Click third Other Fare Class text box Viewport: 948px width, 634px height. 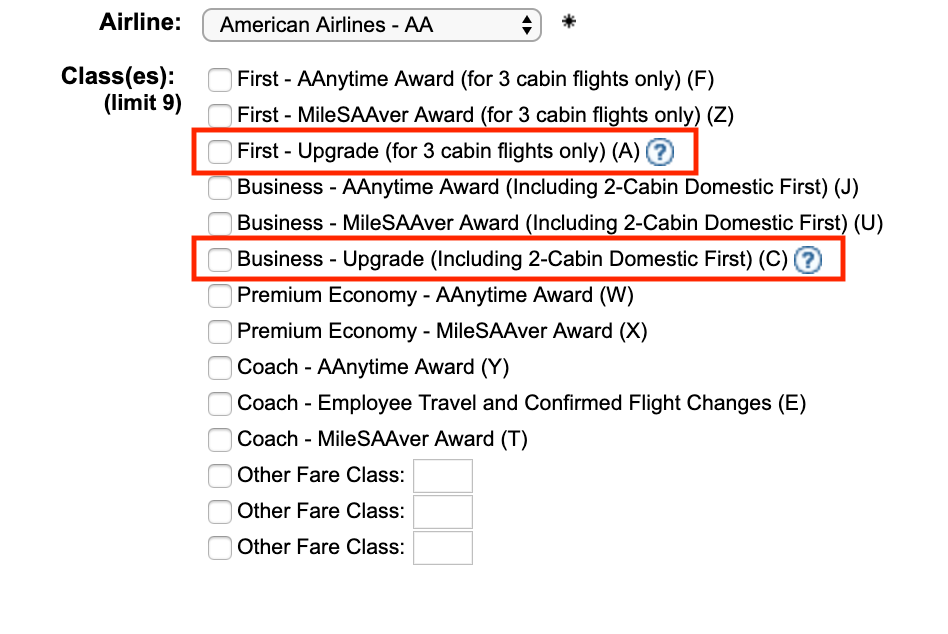[442, 548]
